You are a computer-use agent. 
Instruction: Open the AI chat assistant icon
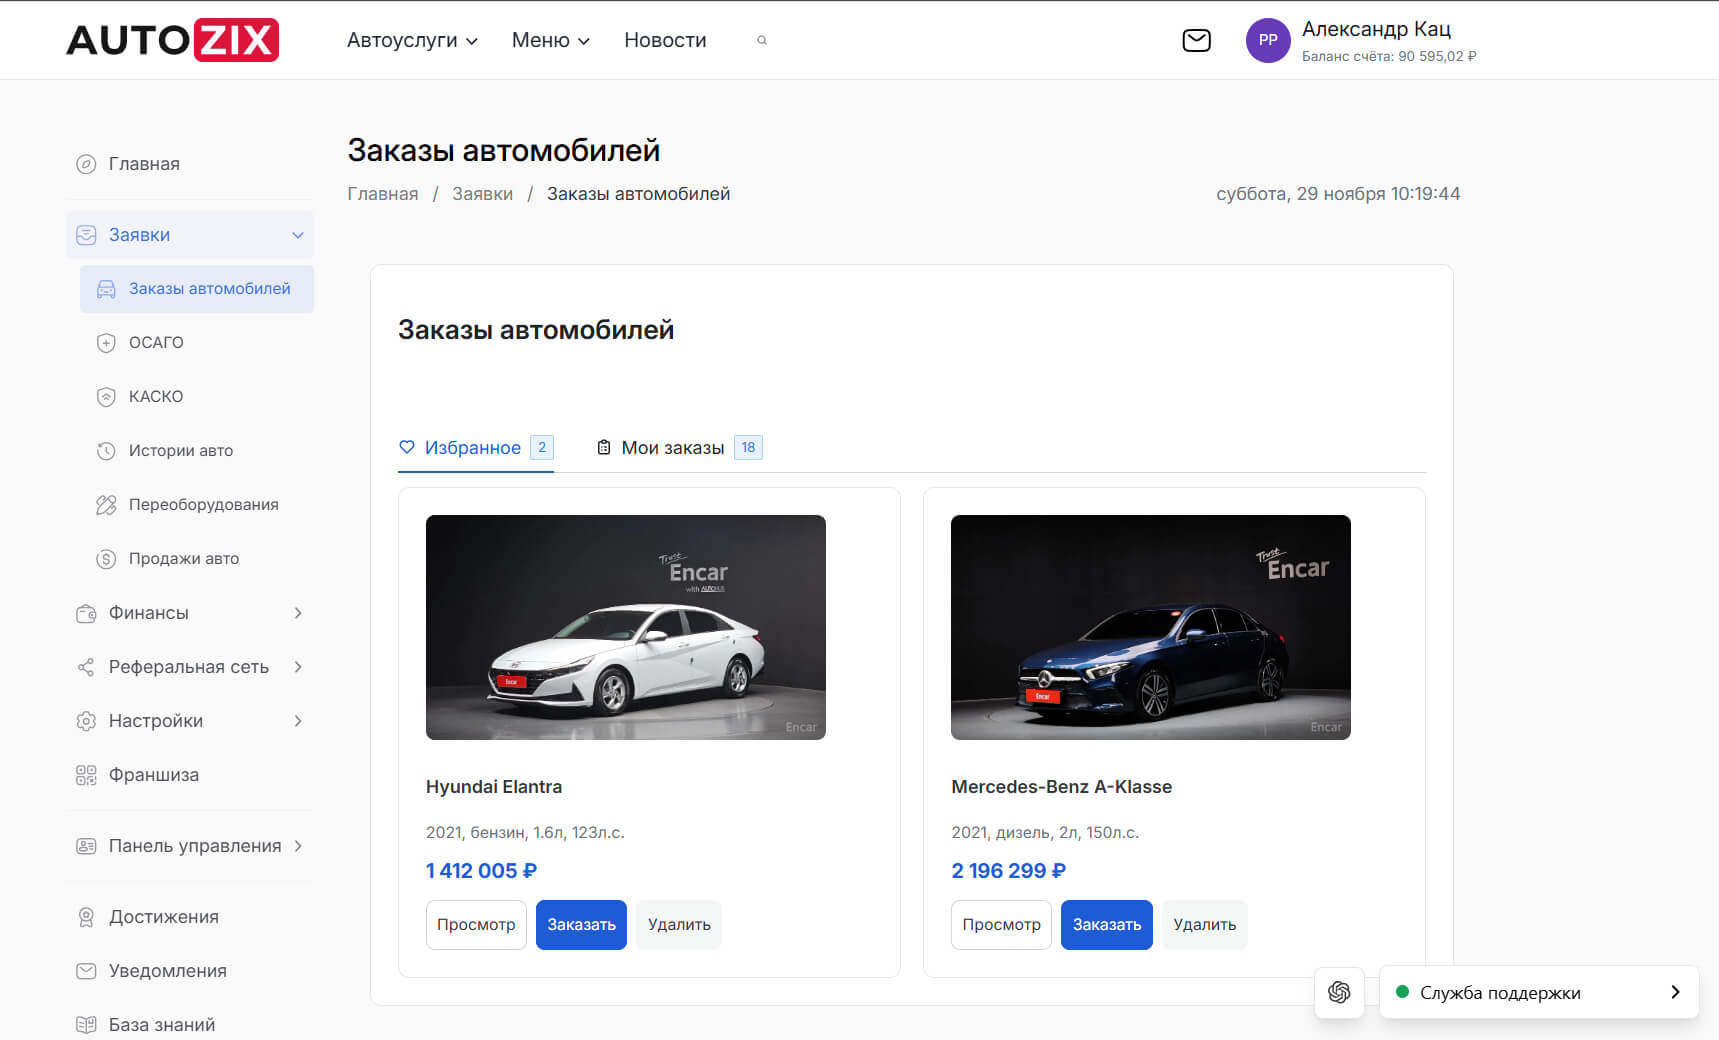tap(1339, 992)
